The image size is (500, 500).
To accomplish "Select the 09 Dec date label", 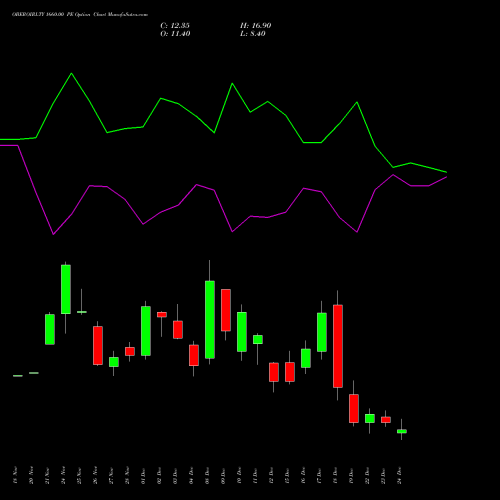I will tap(223, 475).
